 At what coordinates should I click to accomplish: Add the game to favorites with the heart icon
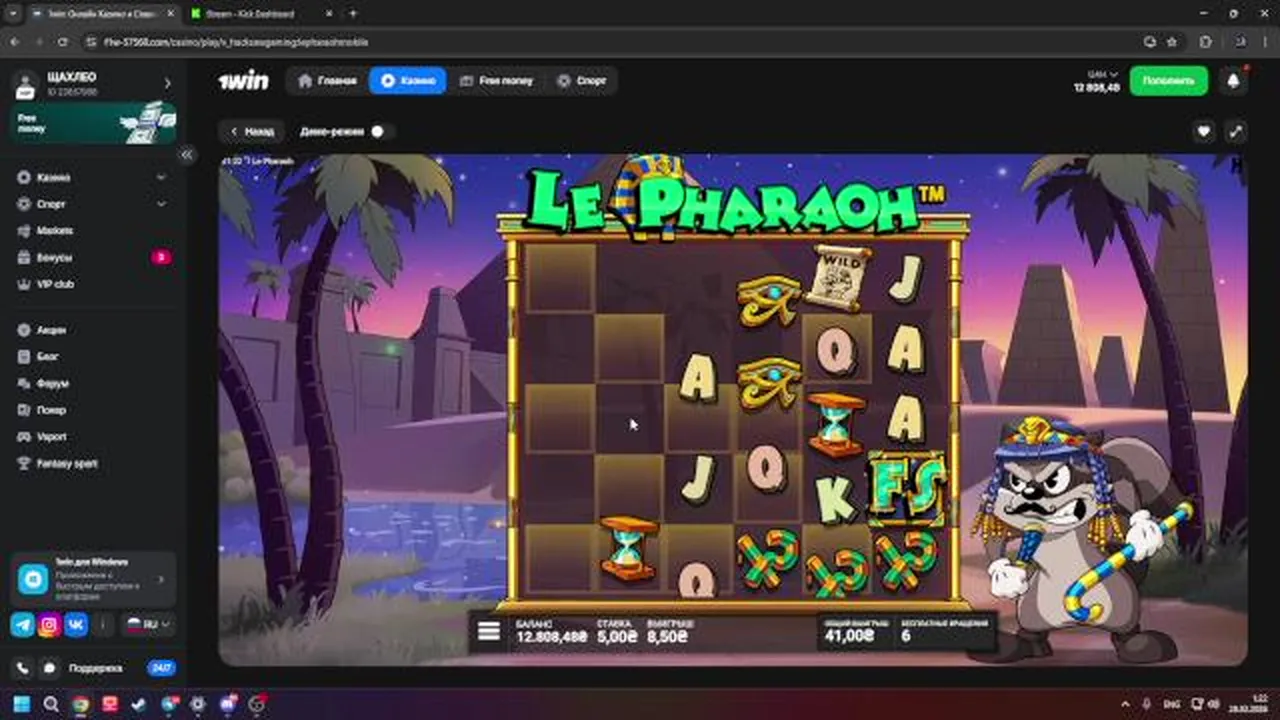pos(1203,131)
